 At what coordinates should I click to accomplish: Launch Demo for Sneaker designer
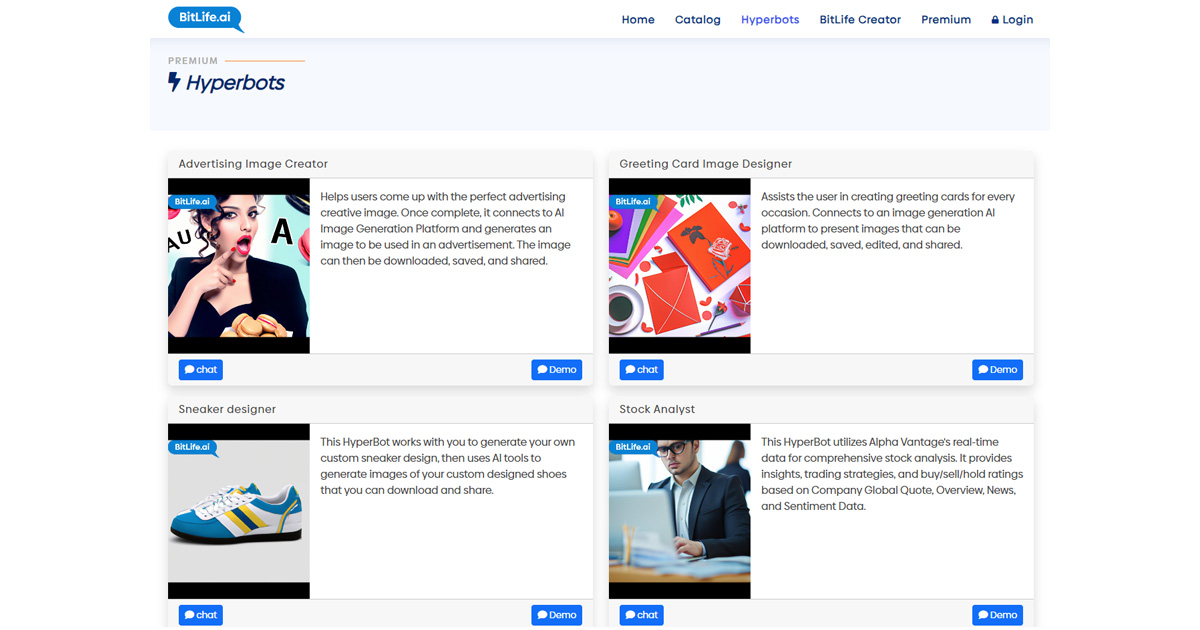point(556,615)
